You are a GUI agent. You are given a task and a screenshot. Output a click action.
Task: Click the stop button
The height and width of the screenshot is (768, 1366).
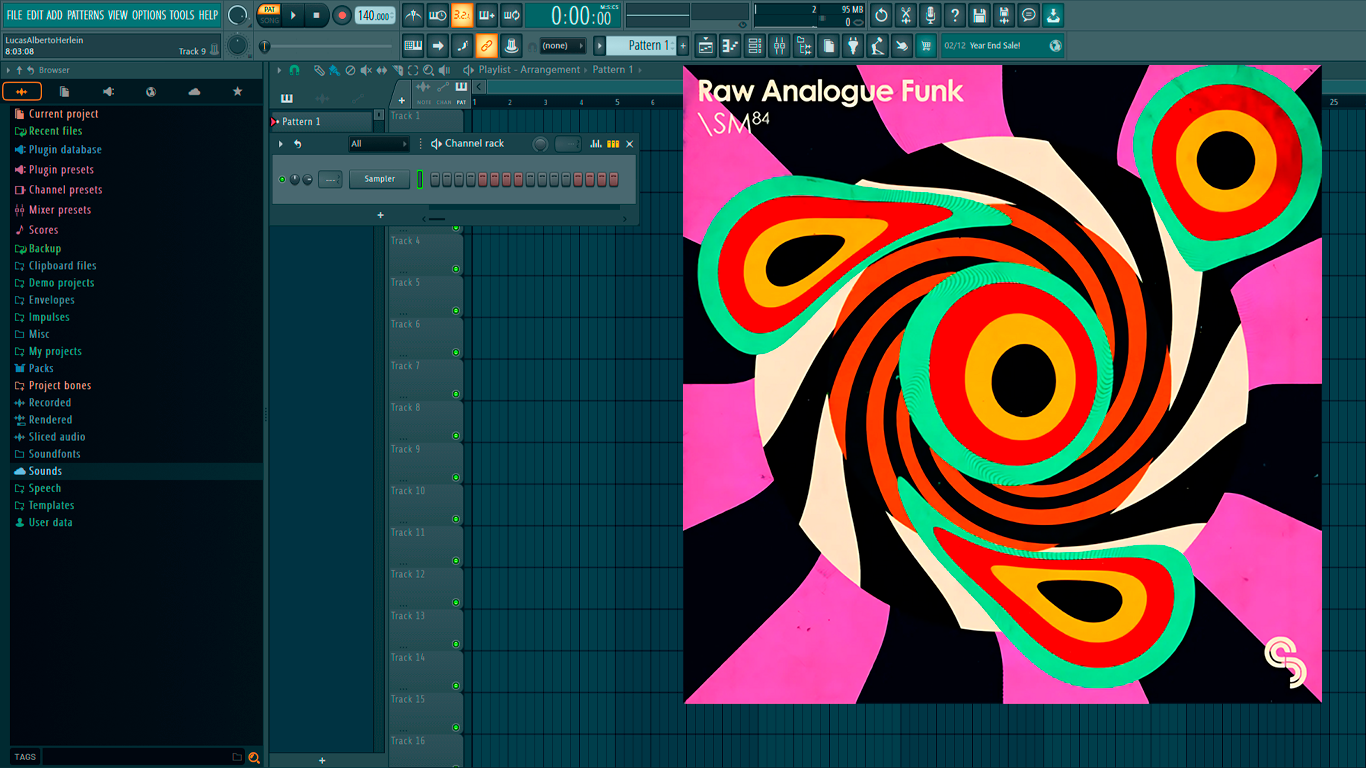[x=317, y=15]
